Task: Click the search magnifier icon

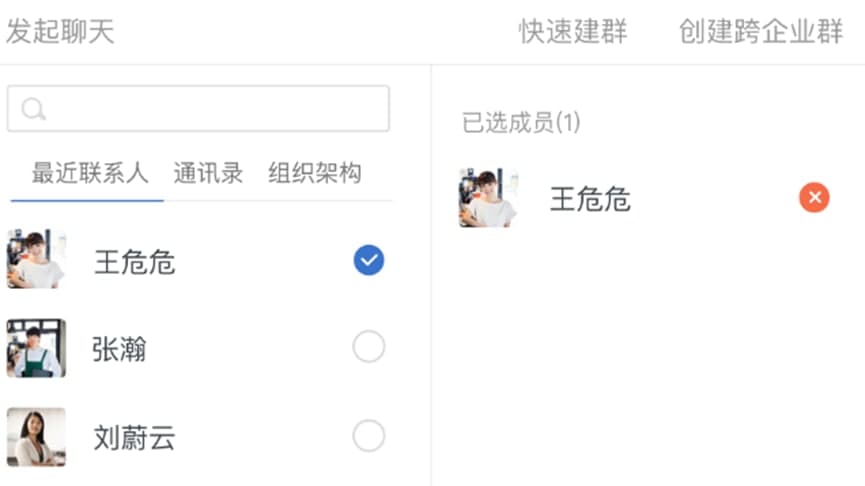Action: [33, 109]
